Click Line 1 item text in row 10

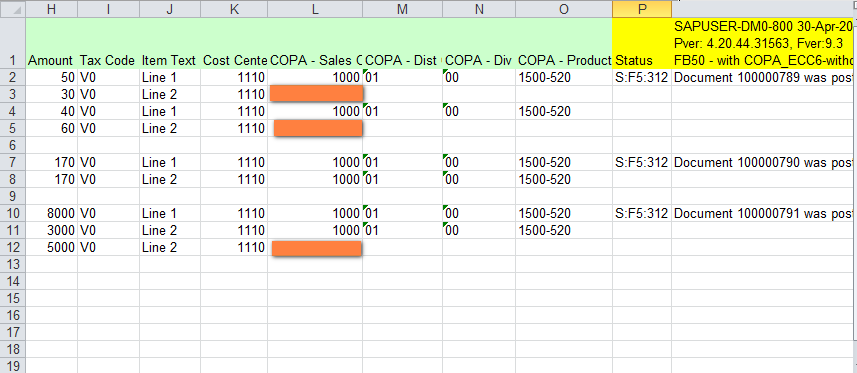[170, 213]
